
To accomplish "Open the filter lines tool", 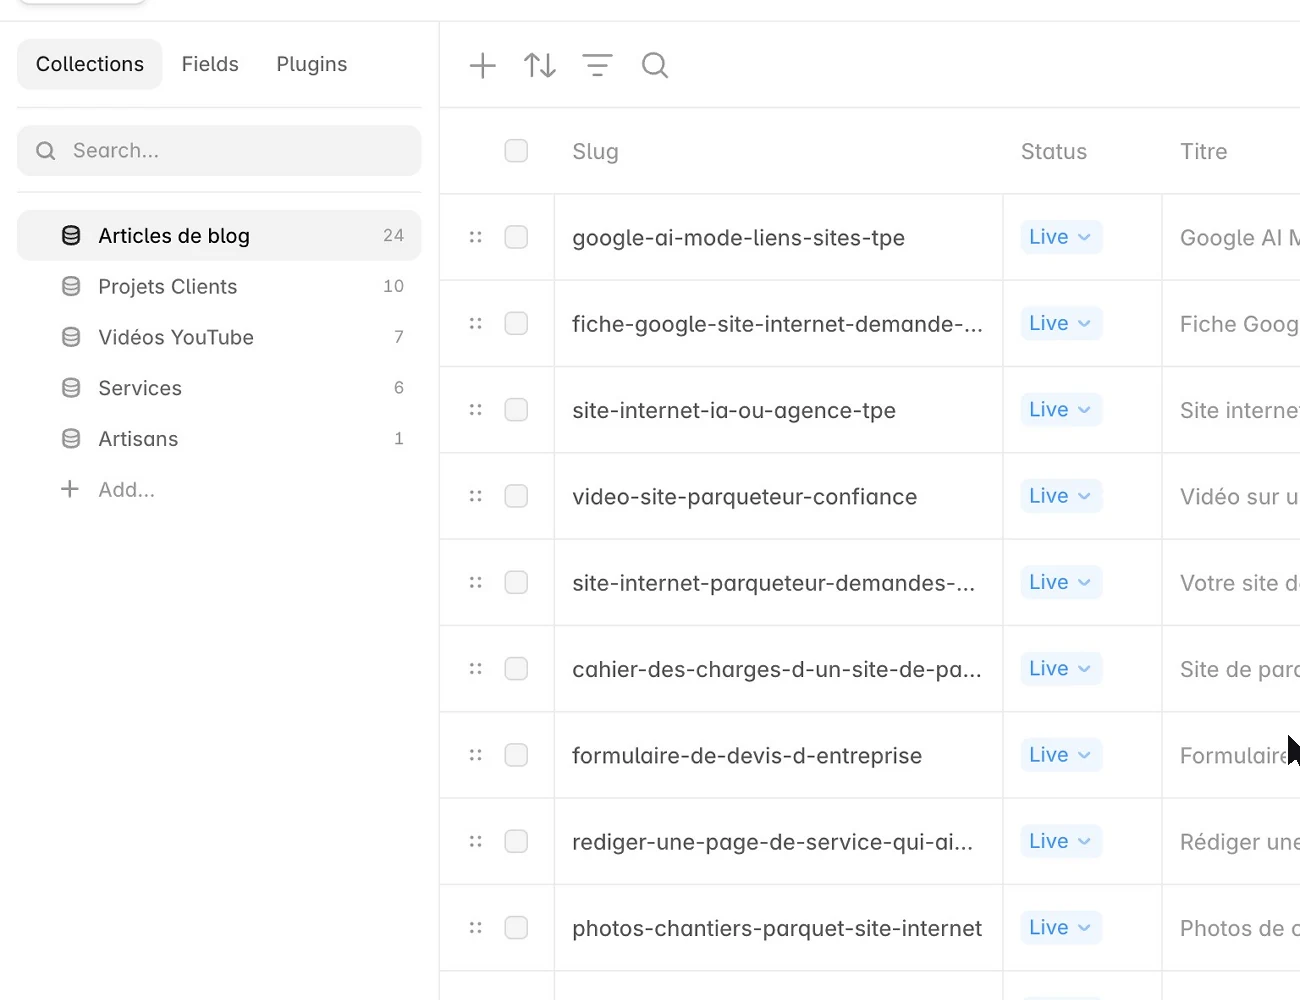I will click(597, 66).
